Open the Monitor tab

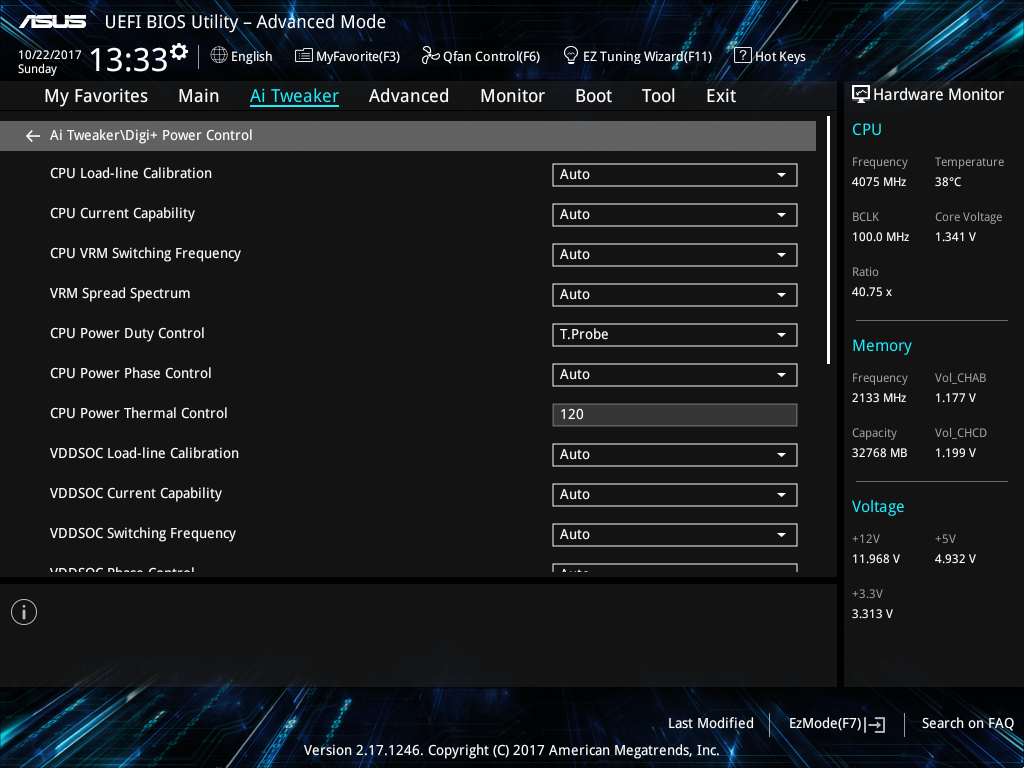pyautogui.click(x=513, y=96)
